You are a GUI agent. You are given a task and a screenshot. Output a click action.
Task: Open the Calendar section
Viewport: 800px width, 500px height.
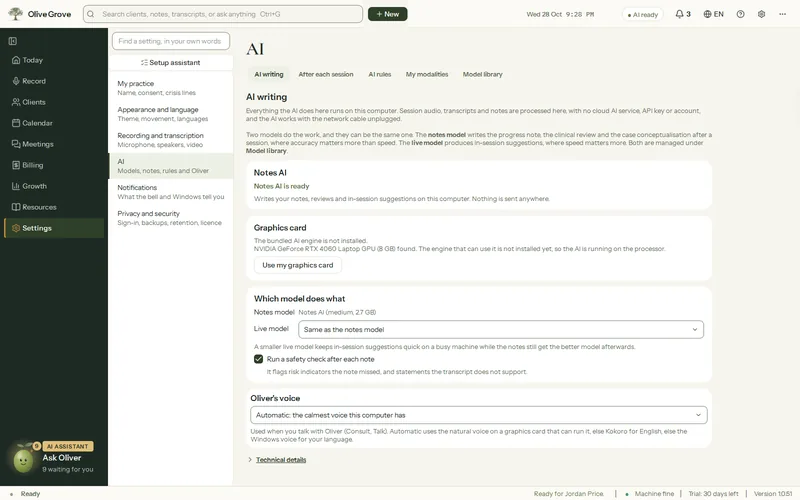point(54,123)
